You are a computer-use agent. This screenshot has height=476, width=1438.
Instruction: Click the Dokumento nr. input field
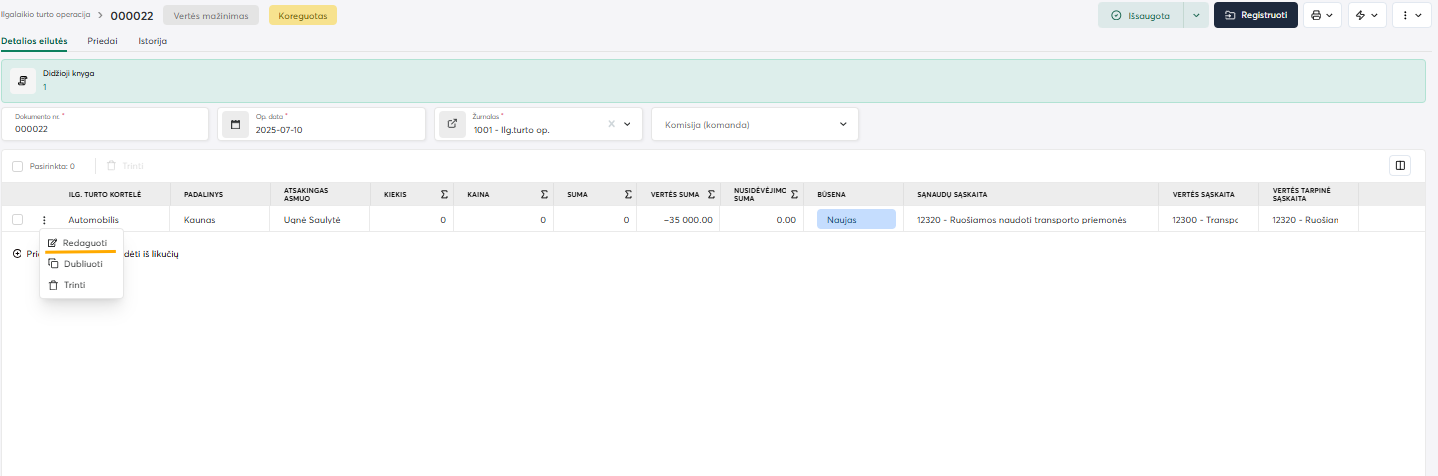pos(105,129)
